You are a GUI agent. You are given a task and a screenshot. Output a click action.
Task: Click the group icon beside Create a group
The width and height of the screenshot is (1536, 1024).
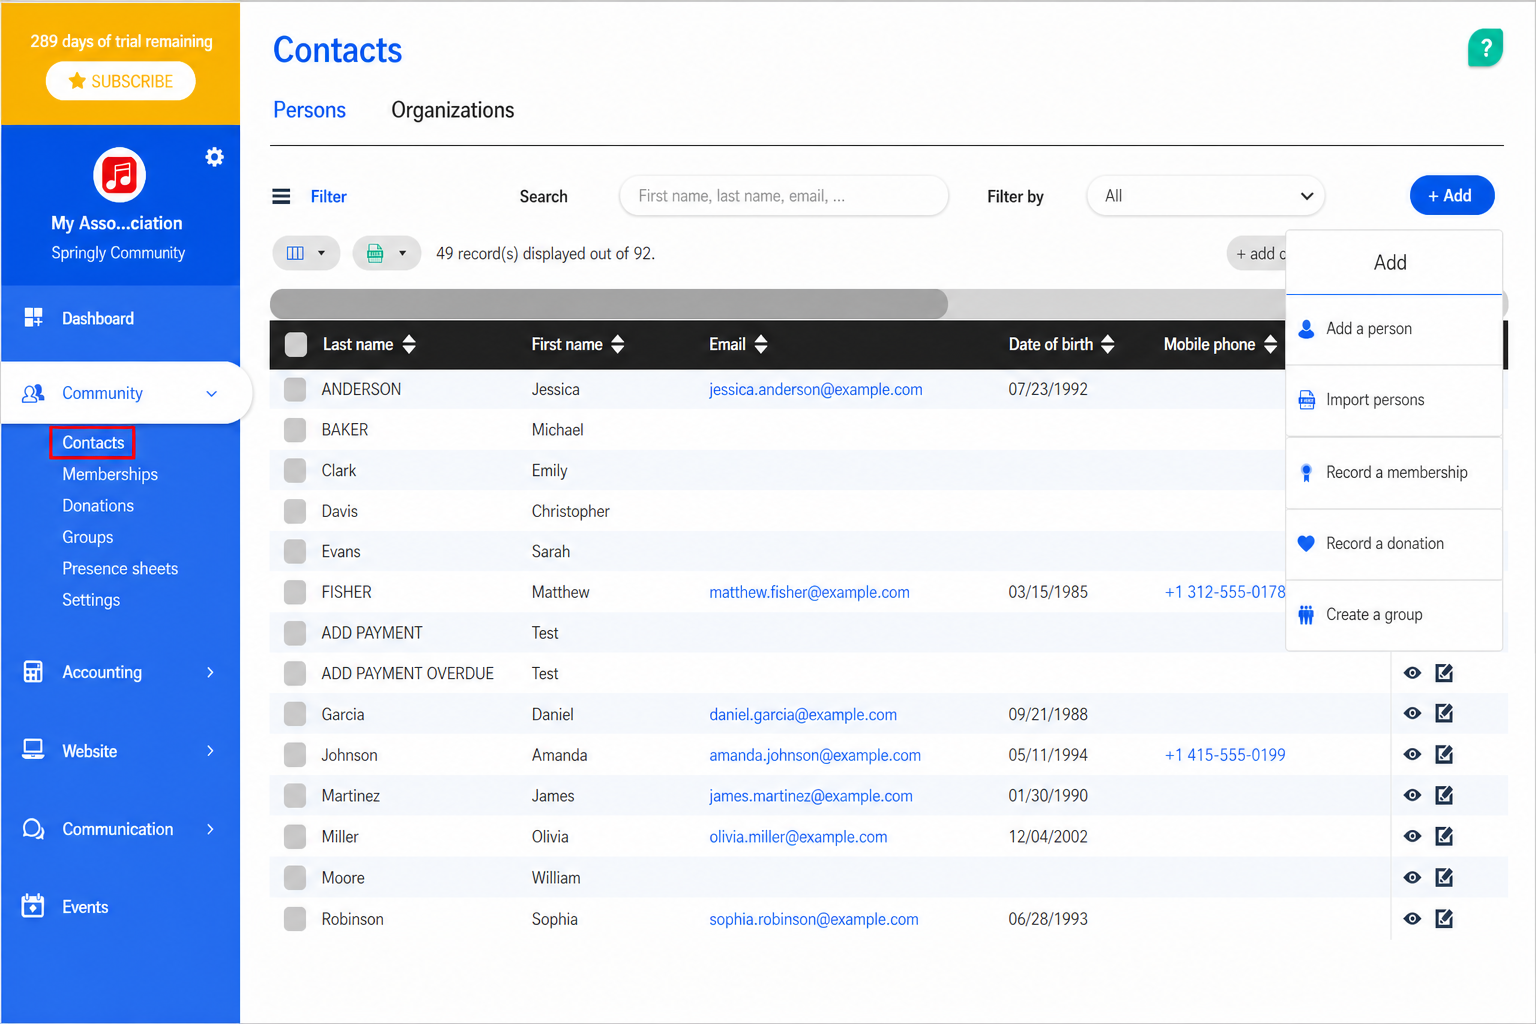pyautogui.click(x=1306, y=615)
